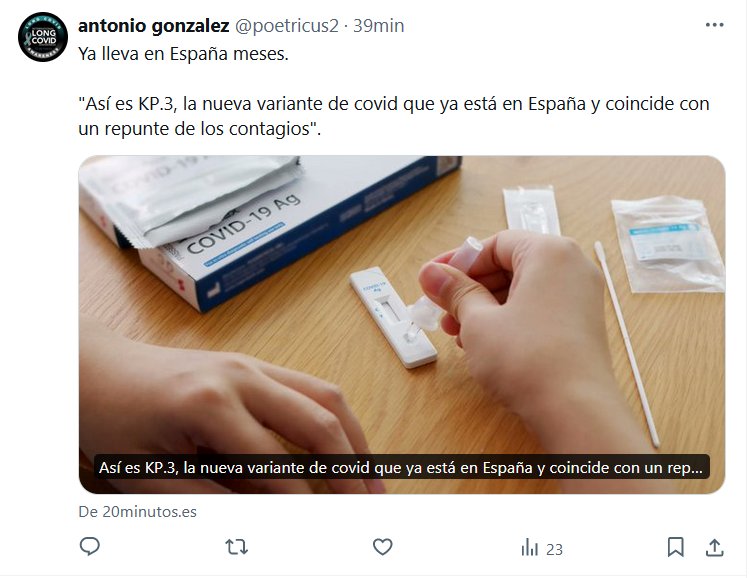Visit the @poetricus2 handle
The width and height of the screenshot is (750, 578).
pyautogui.click(x=287, y=26)
